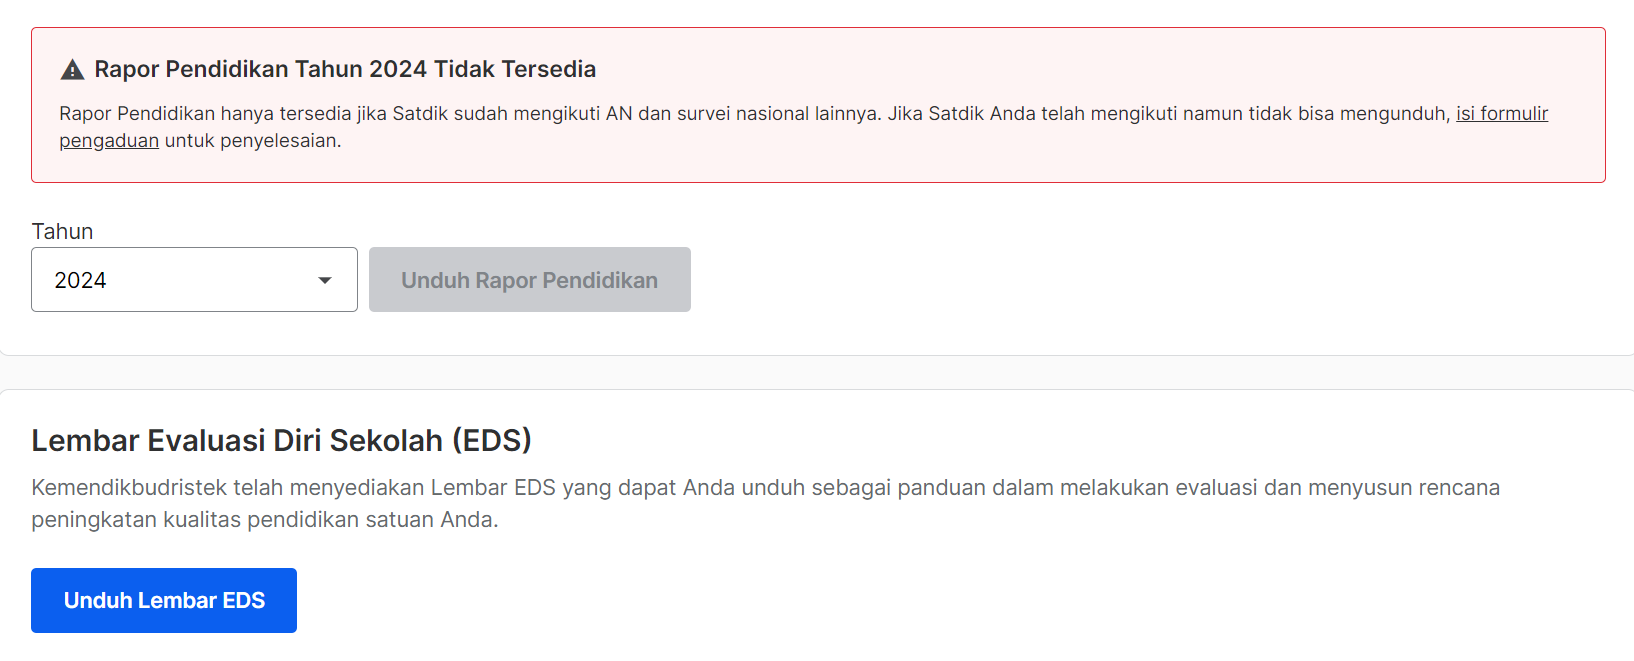Viewport: 1634px width, 661px height.
Task: Click the "(EDS)" abbreviation in the section heading
Action: click(491, 440)
